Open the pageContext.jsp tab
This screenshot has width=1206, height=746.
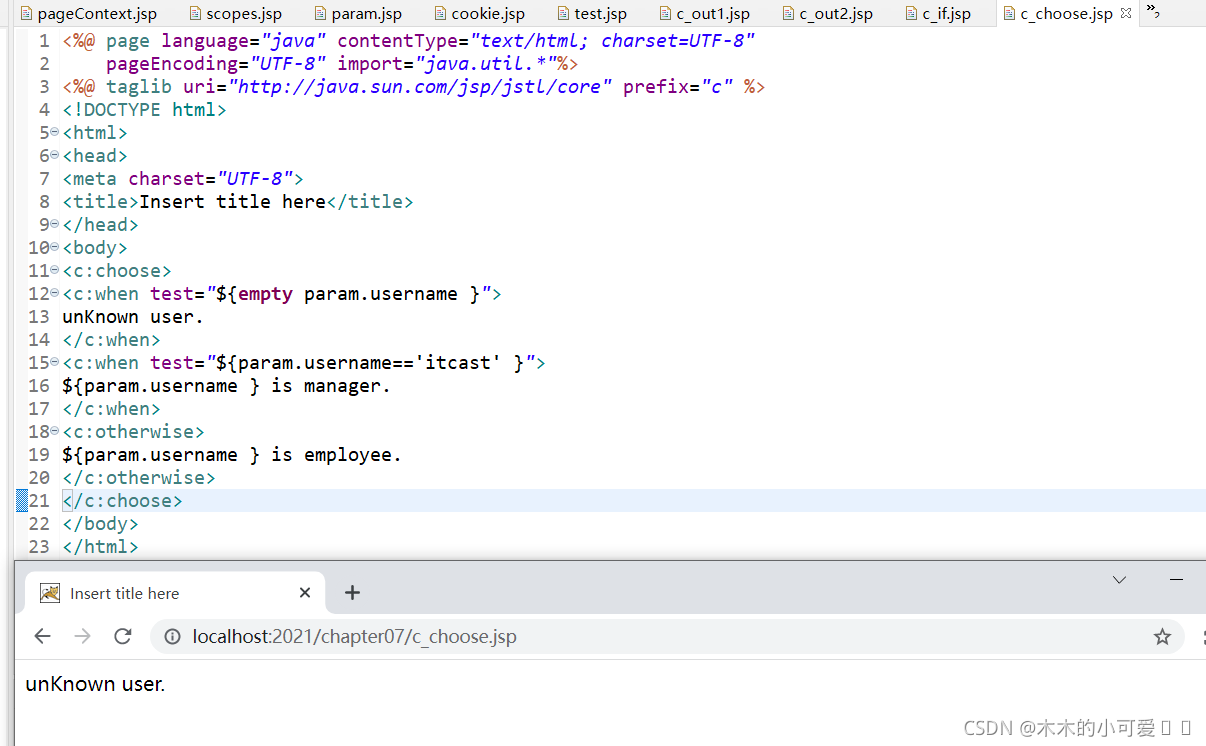pyautogui.click(x=88, y=13)
